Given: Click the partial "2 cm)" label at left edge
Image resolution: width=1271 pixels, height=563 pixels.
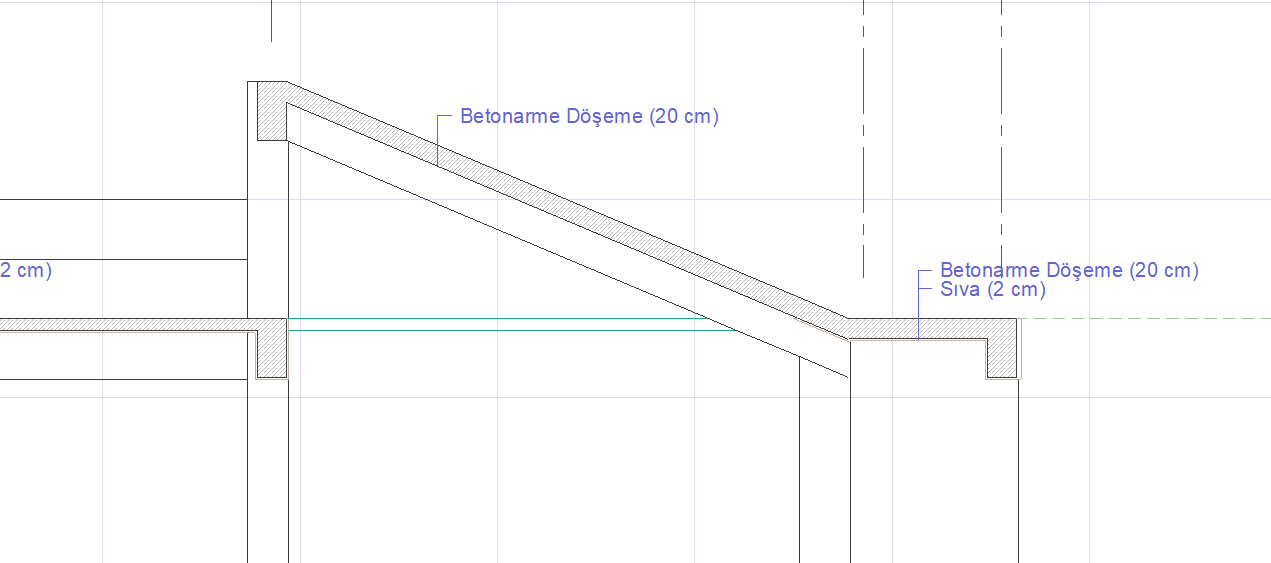Looking at the screenshot, I should (x=25, y=270).
